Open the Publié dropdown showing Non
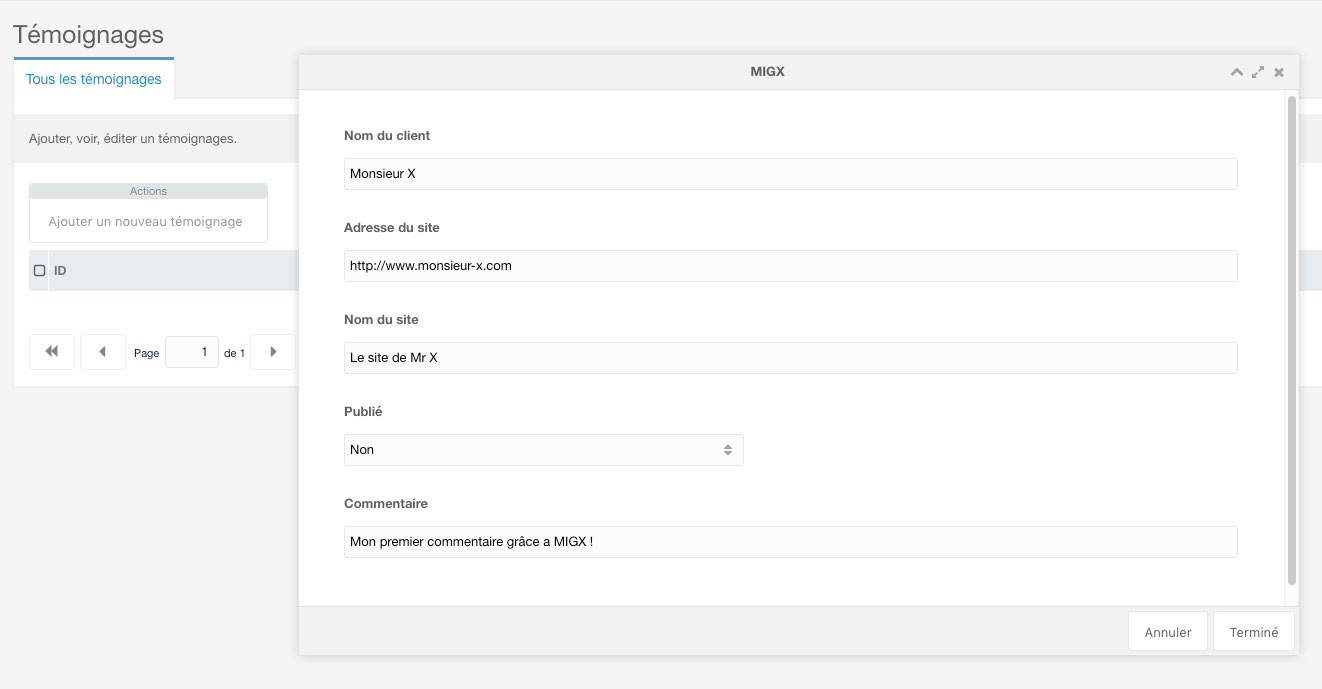 pos(543,450)
